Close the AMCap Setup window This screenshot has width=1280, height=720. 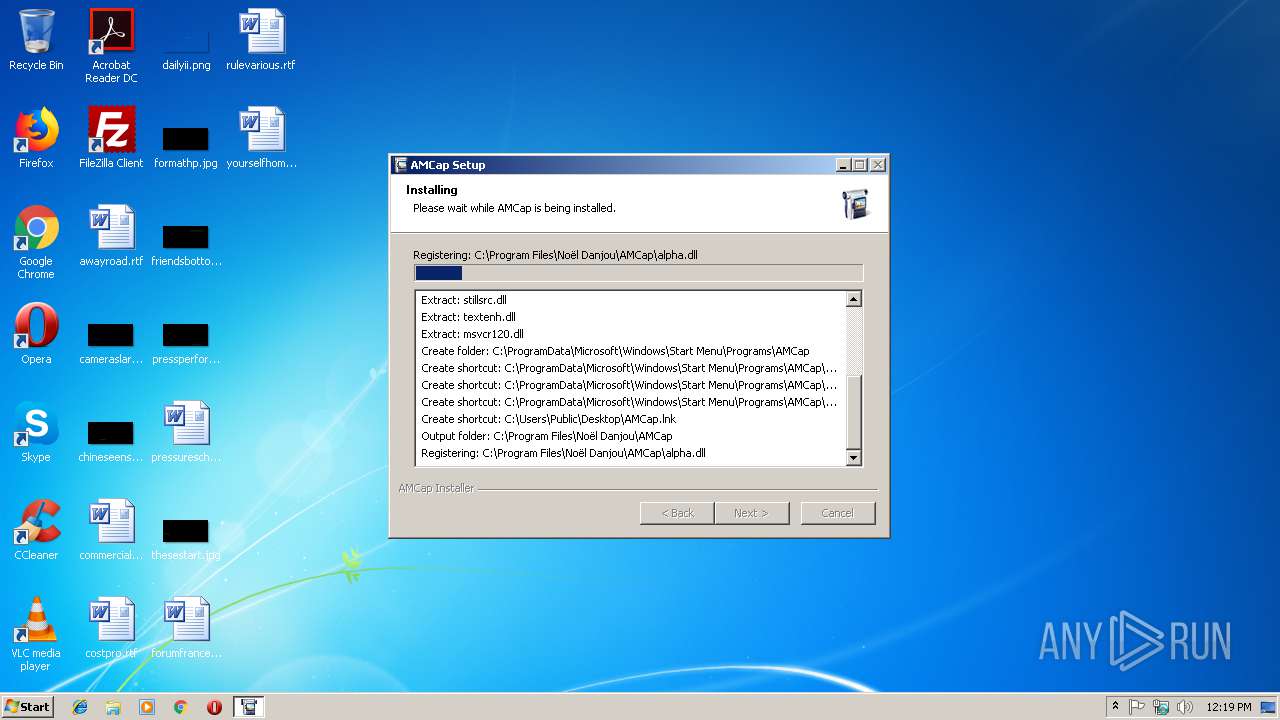point(878,165)
